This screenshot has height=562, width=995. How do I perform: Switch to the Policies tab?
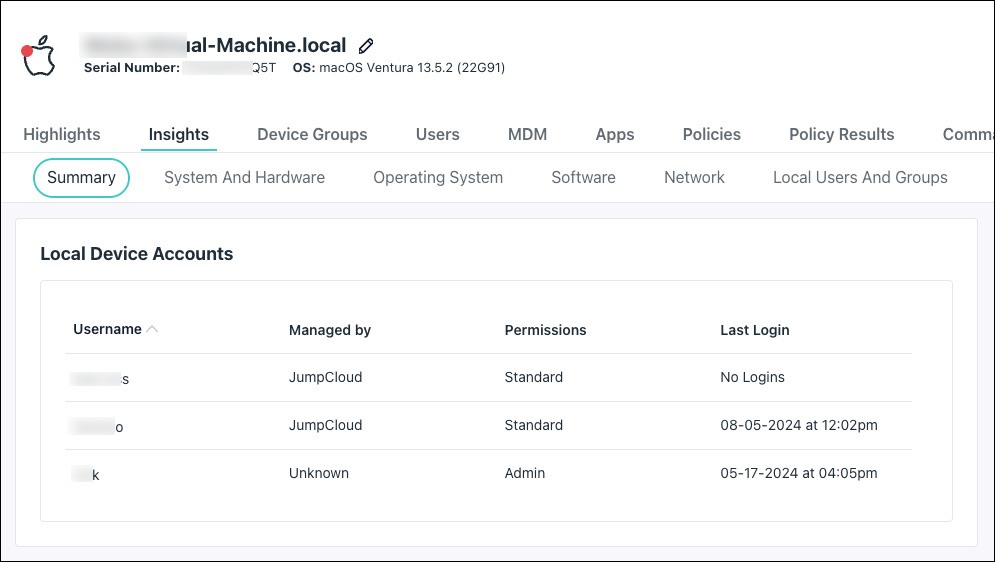point(712,134)
